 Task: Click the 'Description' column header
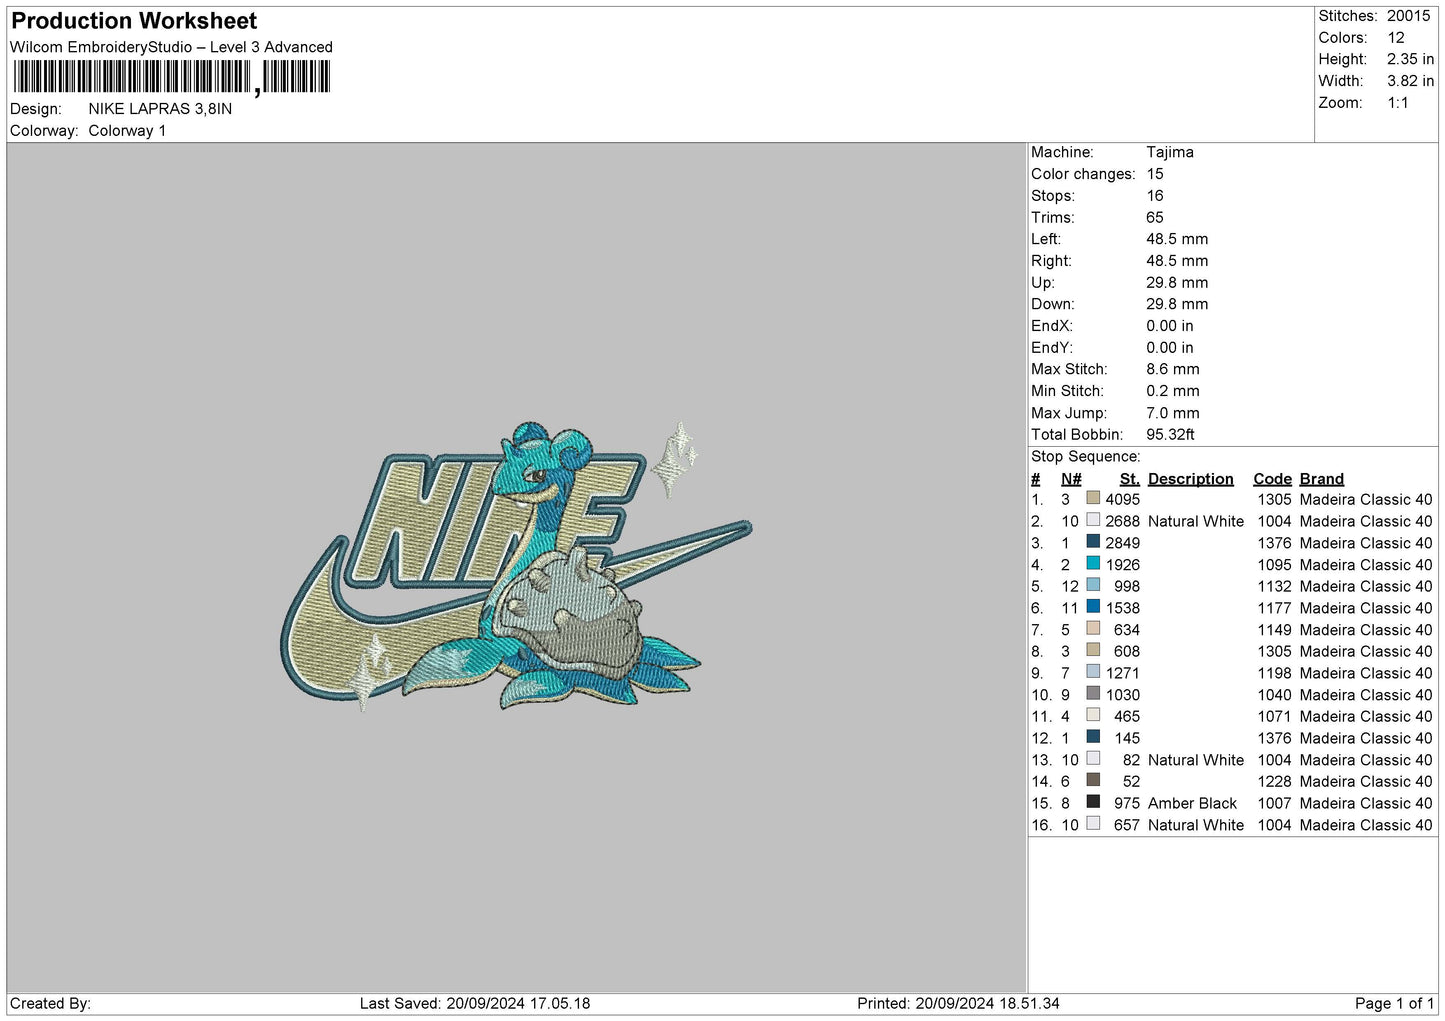tap(1191, 479)
